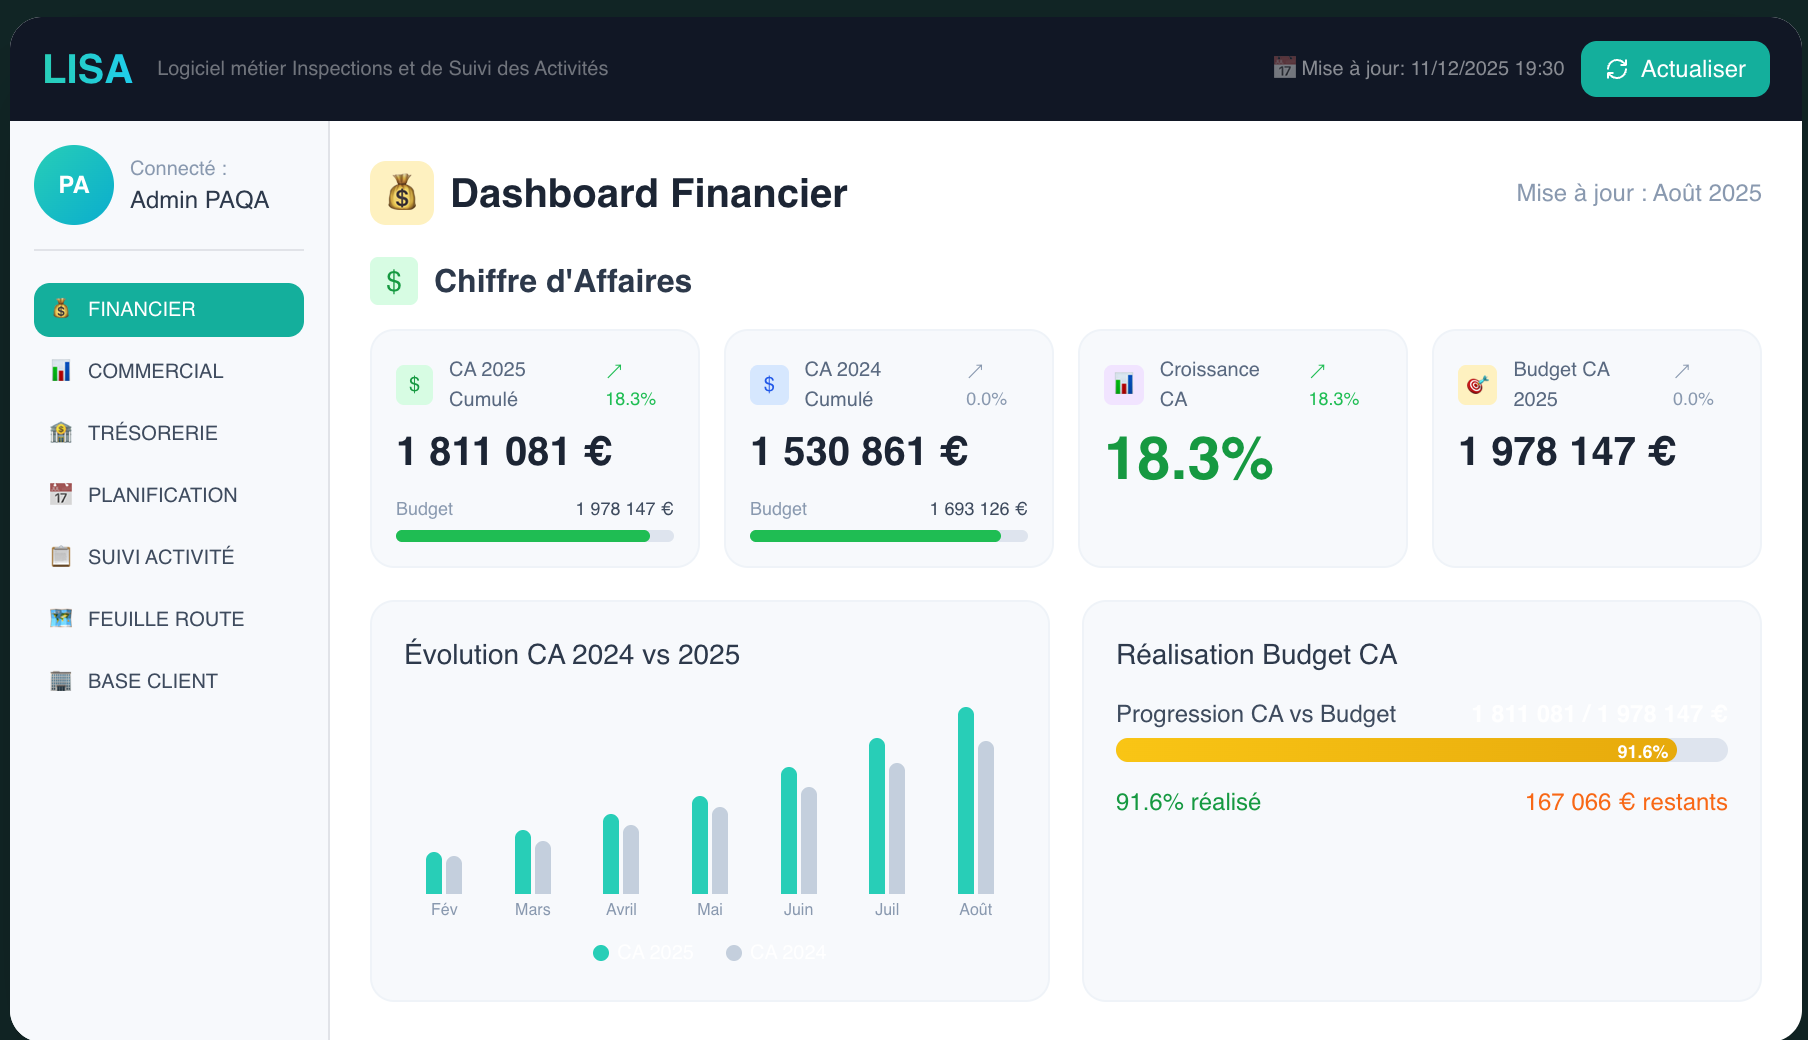Image resolution: width=1808 pixels, height=1040 pixels.
Task: Toggle the CA 2025 legend item
Action: point(641,952)
